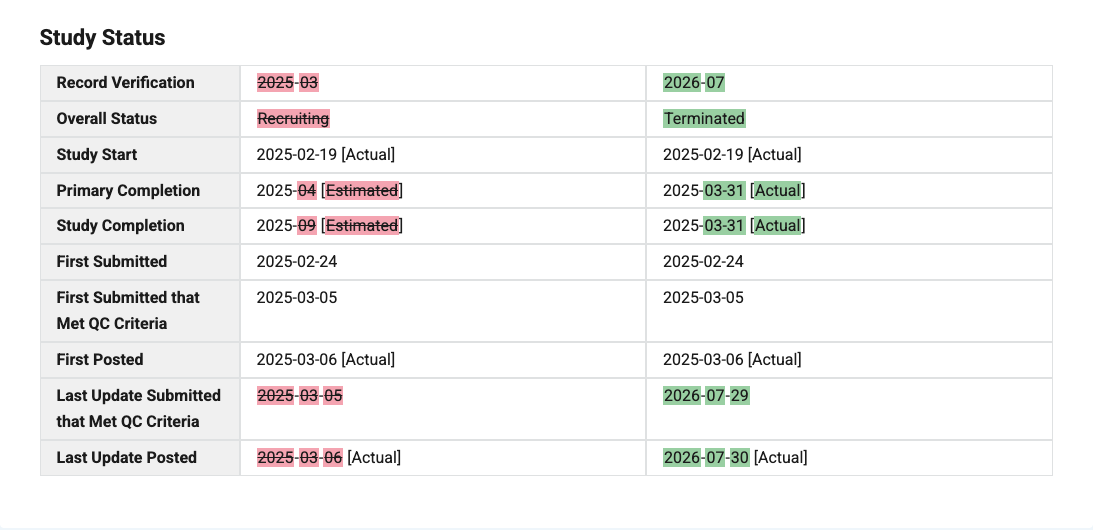Click the First Posted row label
Screen dimensions: 1093x530
[x=100, y=360]
